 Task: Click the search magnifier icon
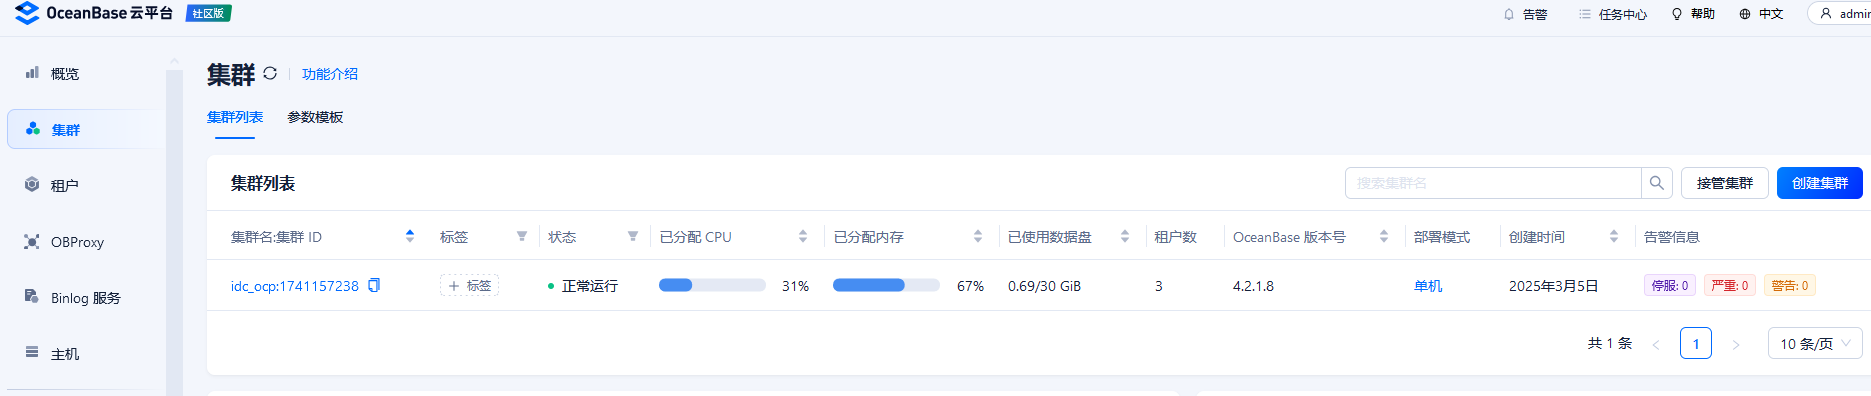click(1656, 183)
